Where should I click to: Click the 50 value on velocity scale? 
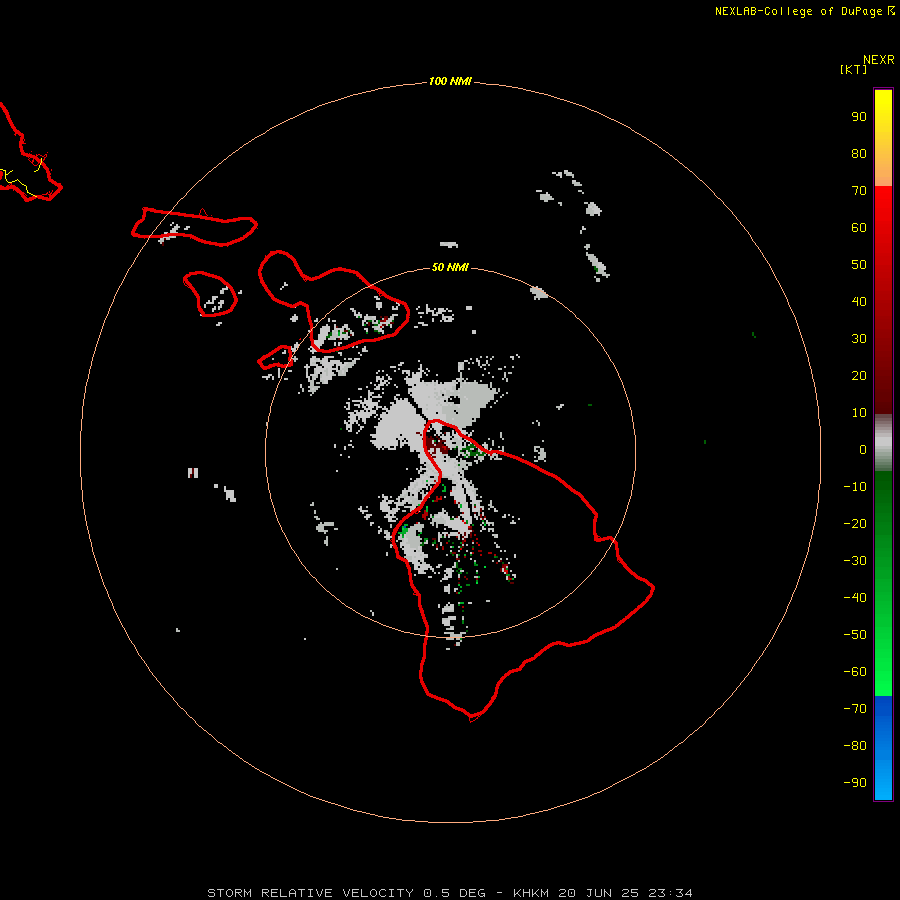(x=859, y=265)
